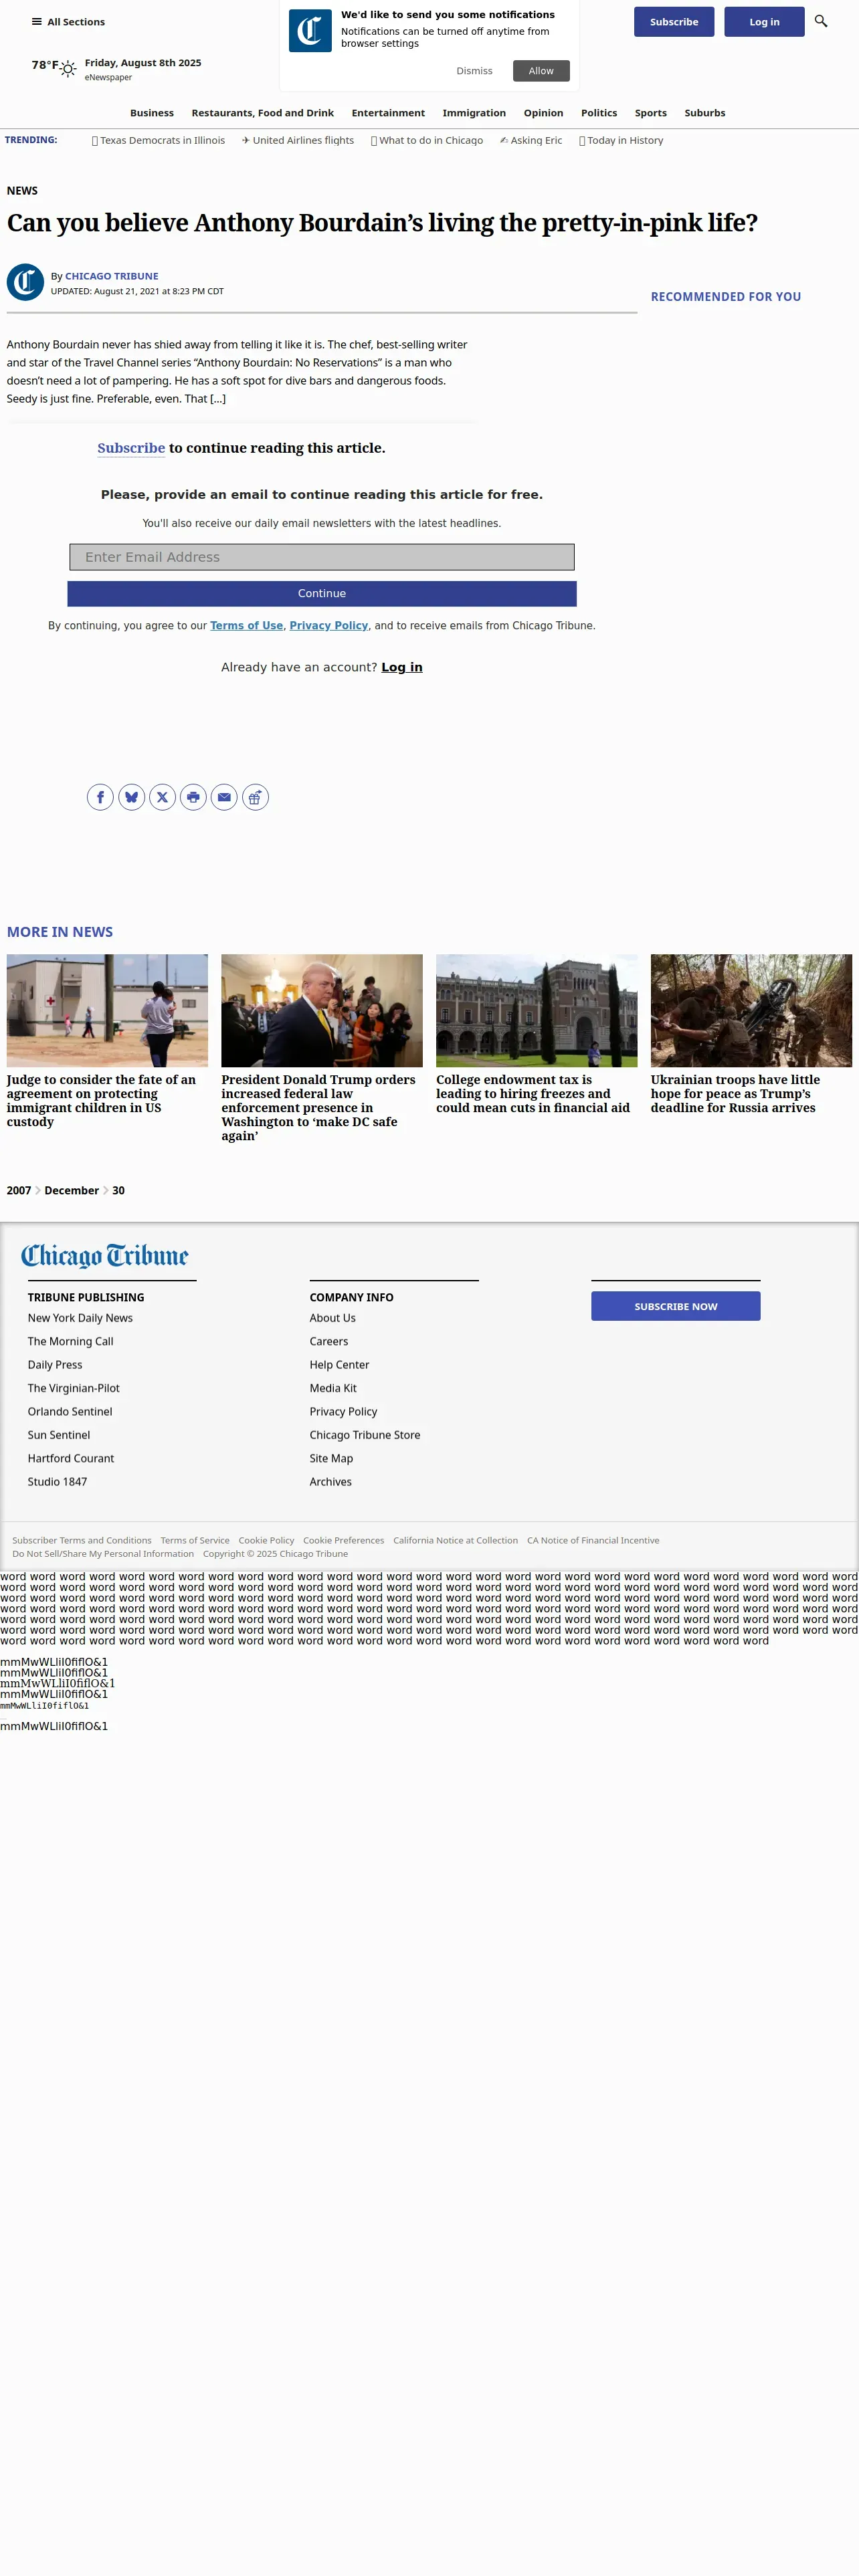Click the Chicago Tribune footer logo
This screenshot has width=859, height=2576.
click(x=105, y=1256)
